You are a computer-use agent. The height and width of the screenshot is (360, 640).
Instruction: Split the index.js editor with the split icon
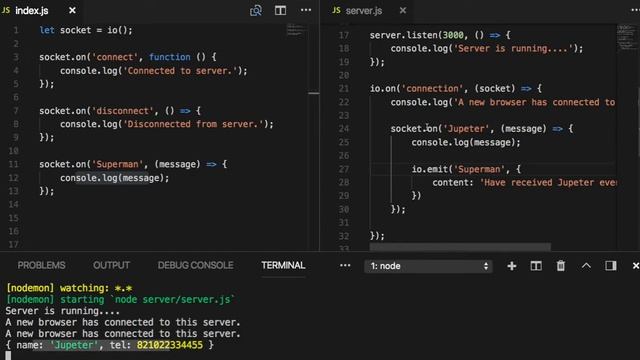pos(280,10)
